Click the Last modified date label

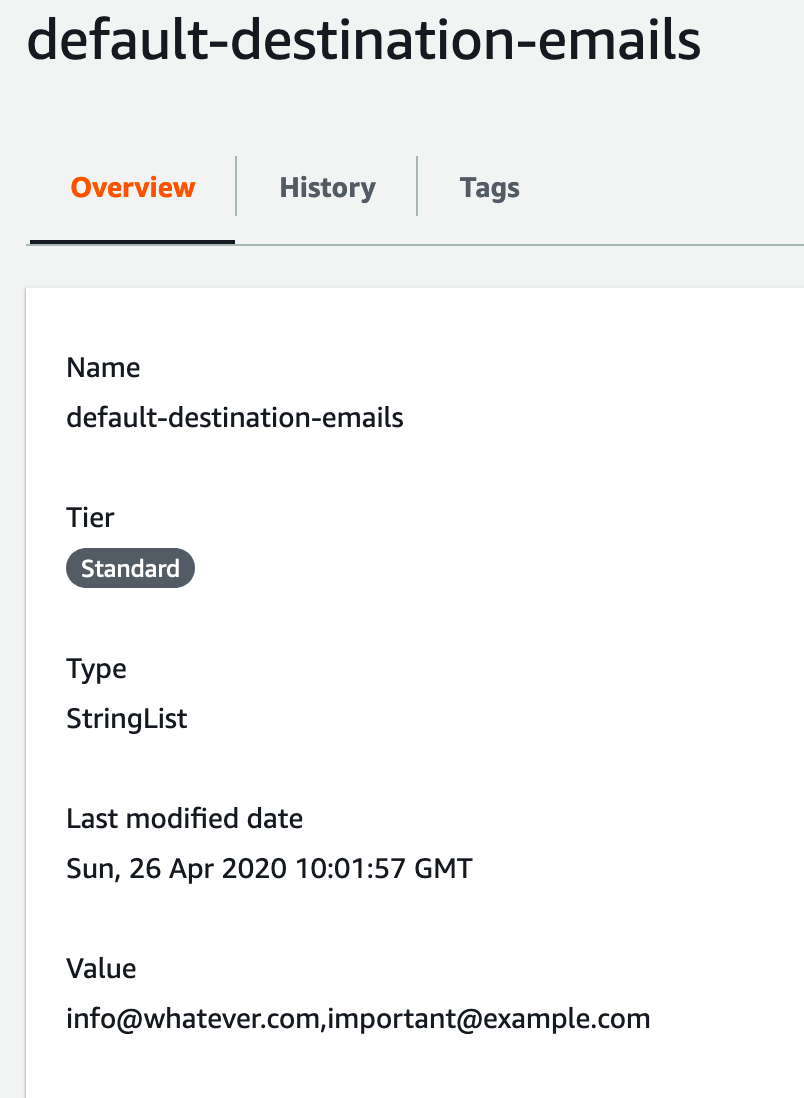coord(184,819)
